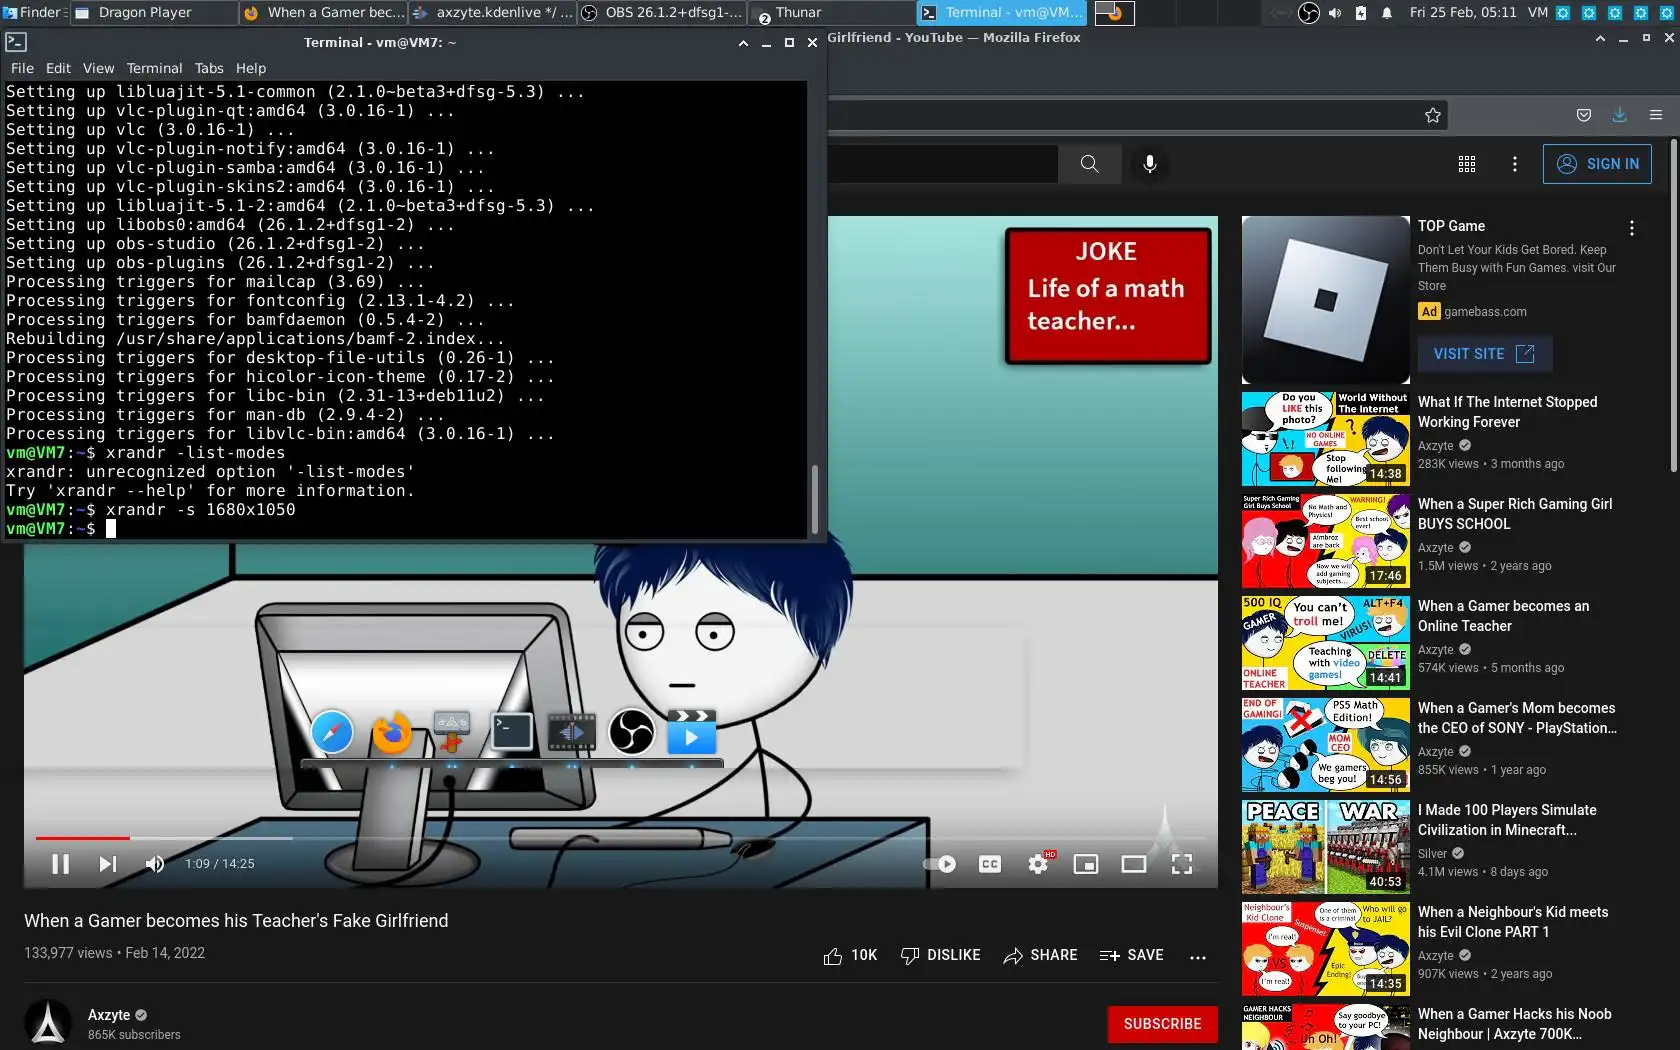1680x1050 pixels.
Task: Skip to the next video
Action: click(x=108, y=864)
